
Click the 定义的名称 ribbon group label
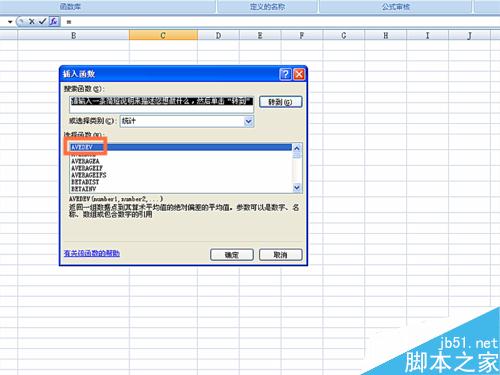tap(267, 7)
